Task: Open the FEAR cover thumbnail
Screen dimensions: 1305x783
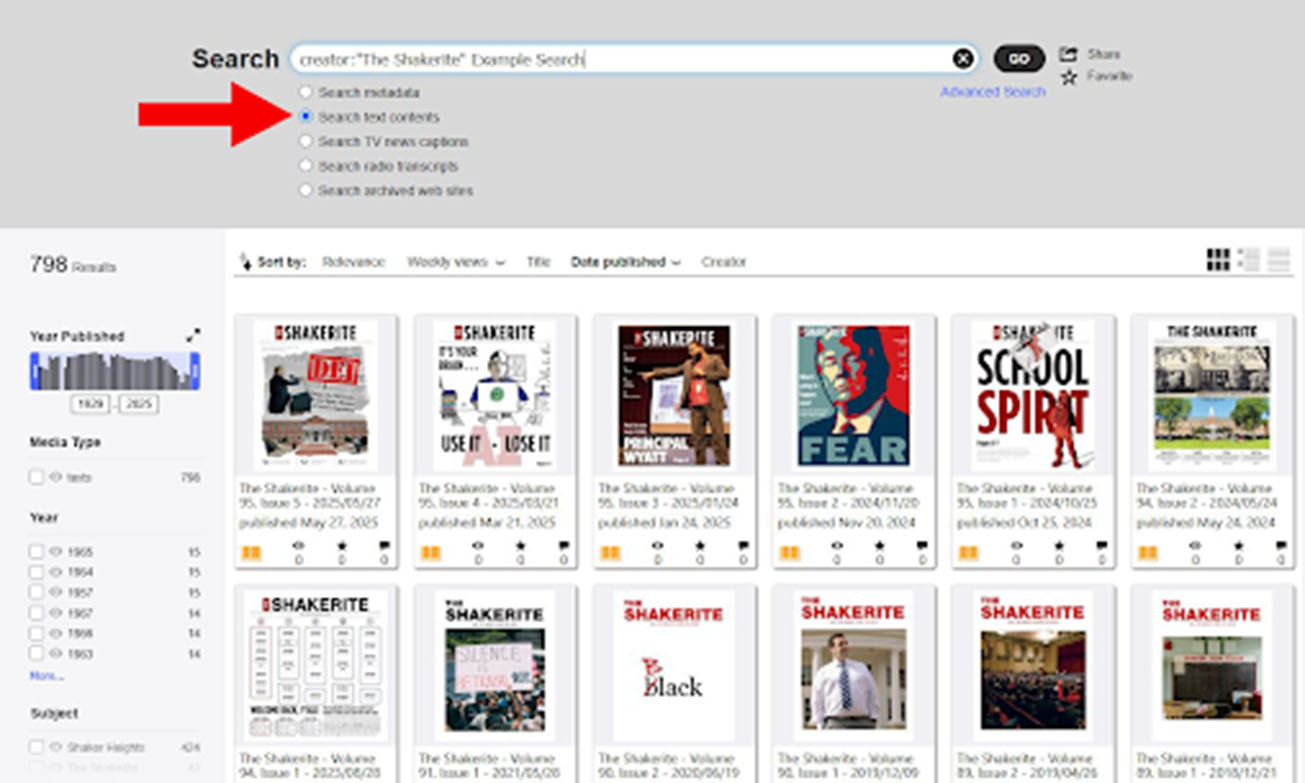Action: [x=854, y=395]
